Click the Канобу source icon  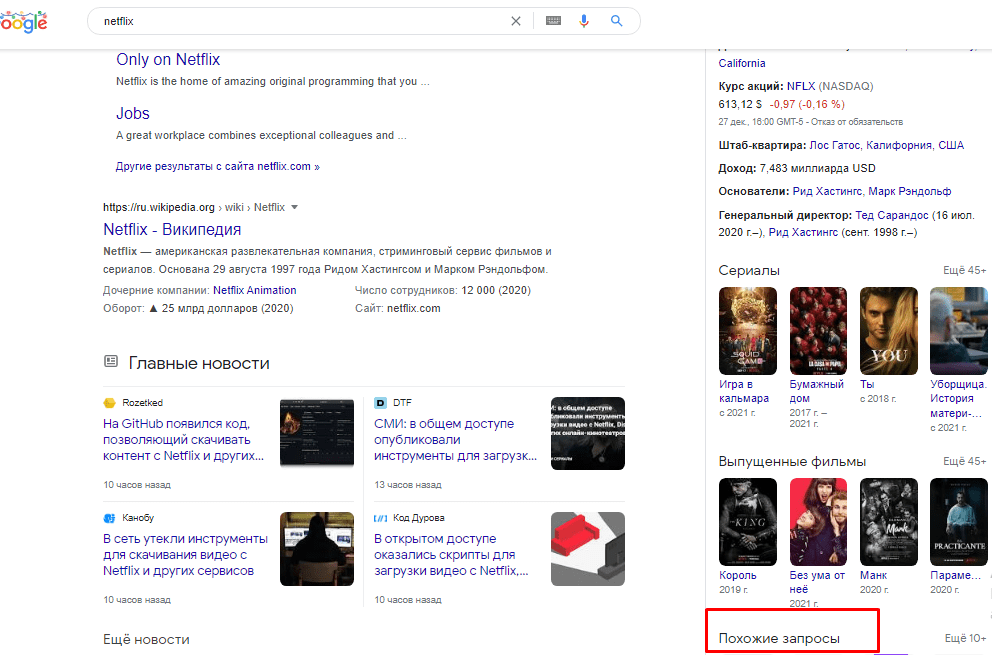coord(109,518)
